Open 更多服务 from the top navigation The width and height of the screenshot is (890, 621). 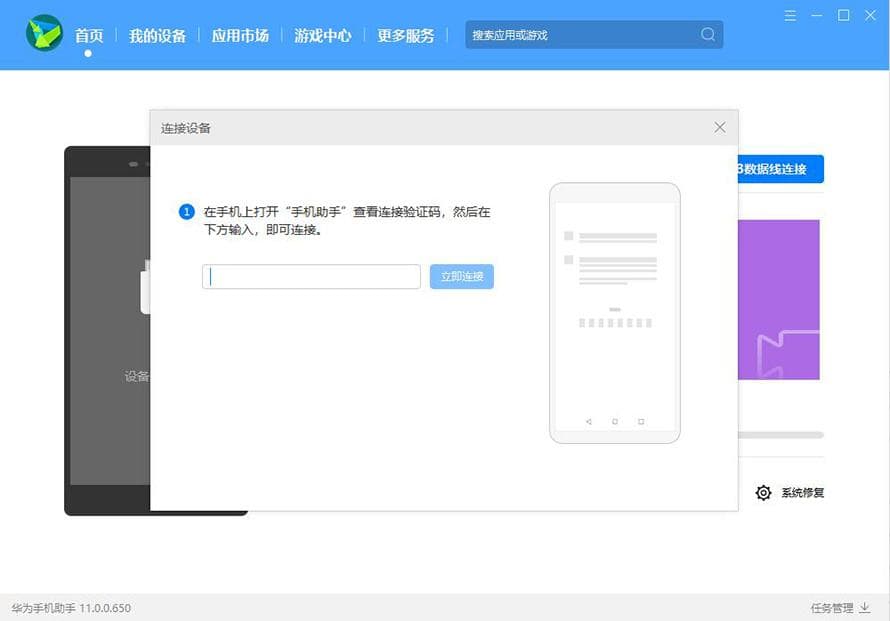click(x=406, y=34)
